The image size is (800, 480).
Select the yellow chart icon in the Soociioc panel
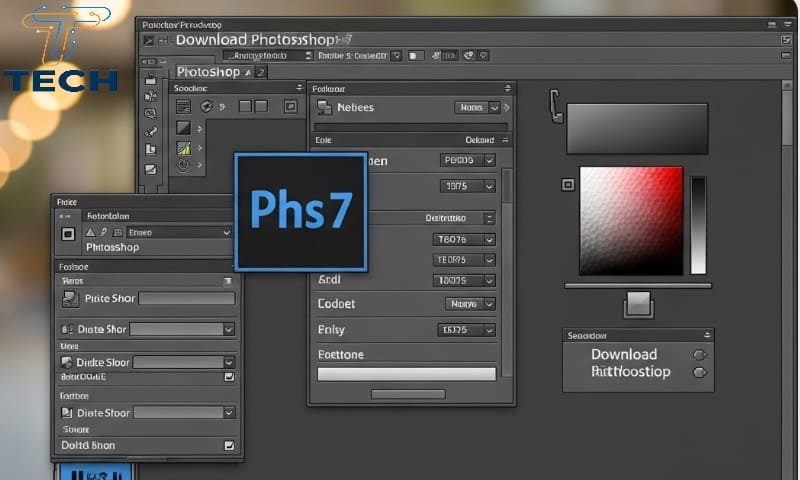pyautogui.click(x=183, y=148)
